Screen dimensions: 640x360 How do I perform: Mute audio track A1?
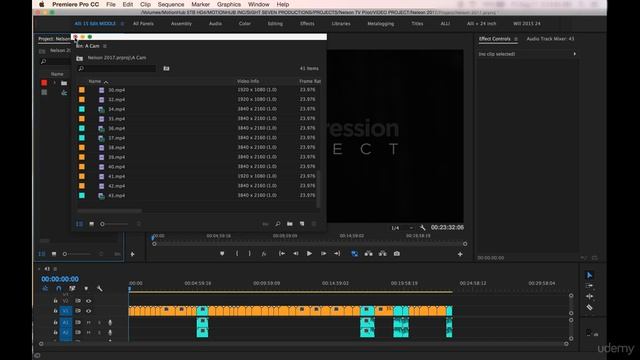point(89,322)
